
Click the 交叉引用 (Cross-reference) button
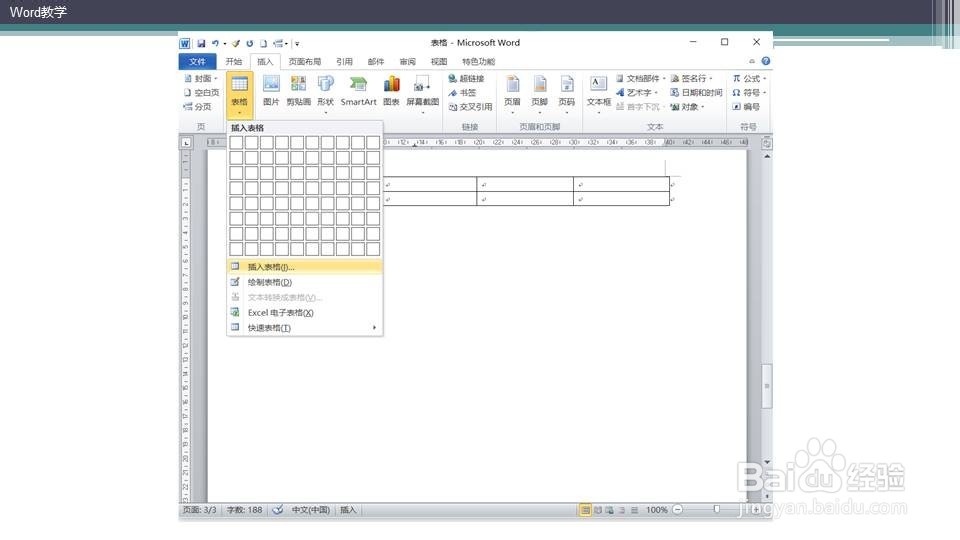click(470, 107)
